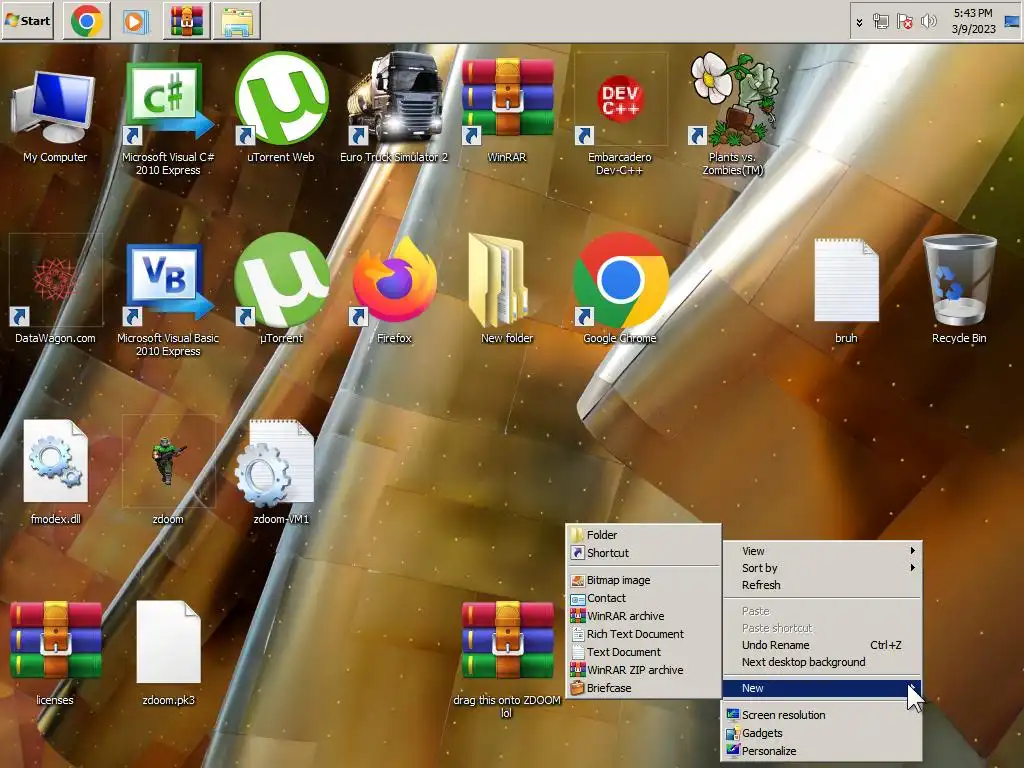Select the zdoom.pk3 file icon
Image resolution: width=1024 pixels, height=768 pixels.
tap(168, 652)
